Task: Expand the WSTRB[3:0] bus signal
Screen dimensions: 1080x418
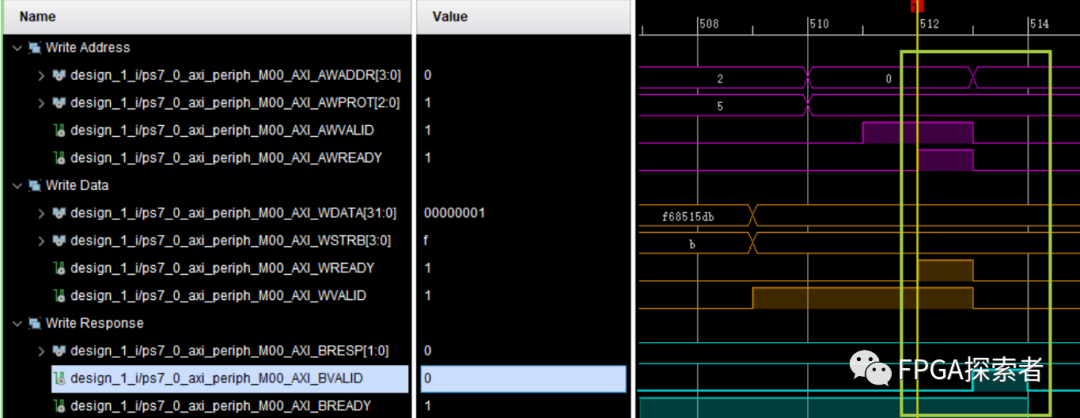Action: (x=42, y=240)
